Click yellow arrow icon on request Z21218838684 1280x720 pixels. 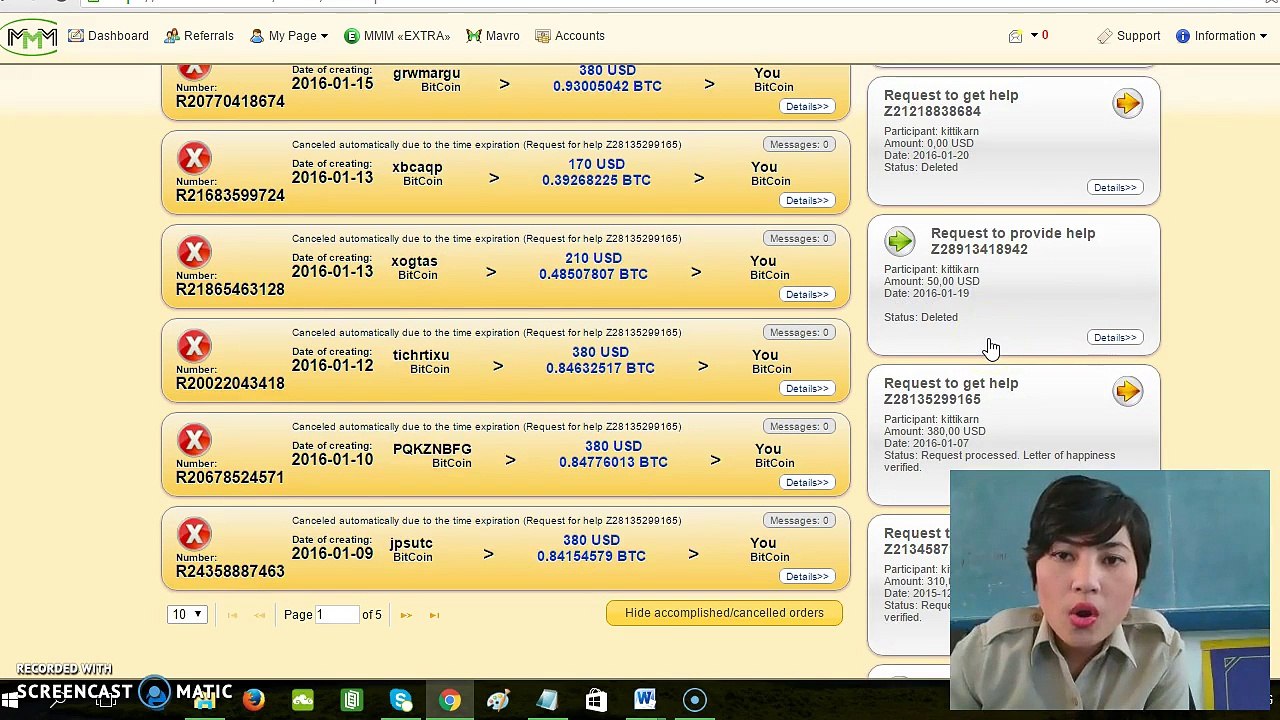pos(1127,103)
